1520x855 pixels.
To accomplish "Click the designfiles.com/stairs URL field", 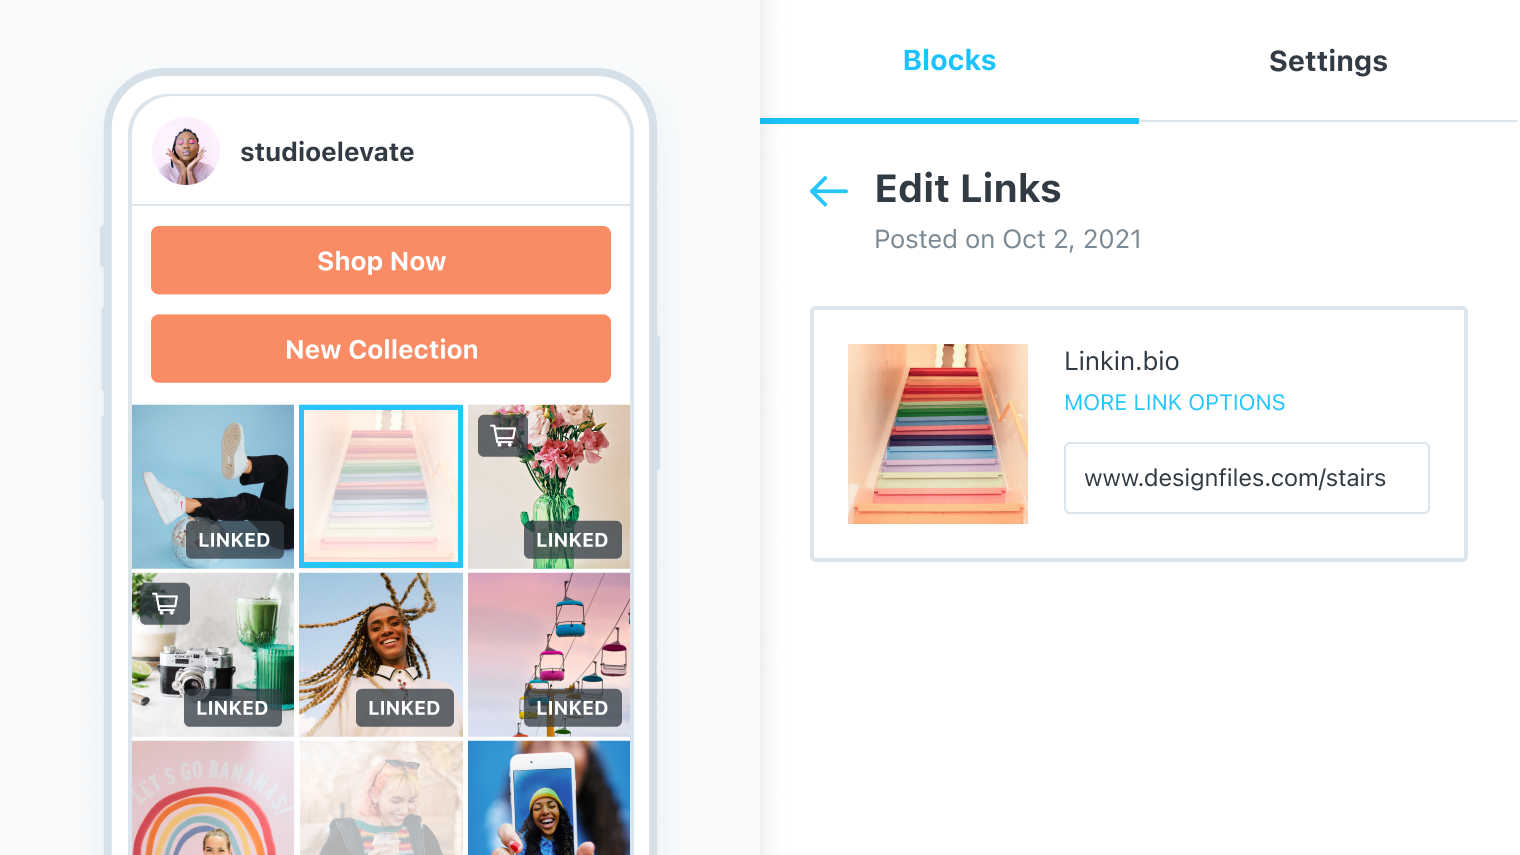I will click(x=1246, y=478).
